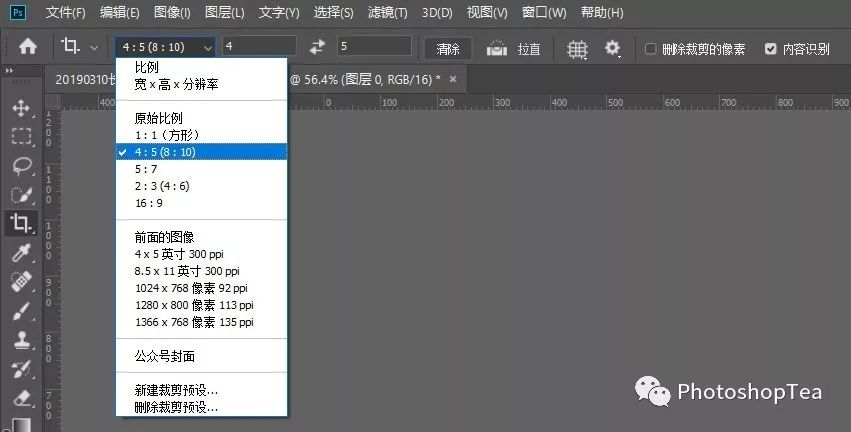The width and height of the screenshot is (851, 432).
Task: Select the Rectangular Marquee tool
Action: tap(21, 136)
